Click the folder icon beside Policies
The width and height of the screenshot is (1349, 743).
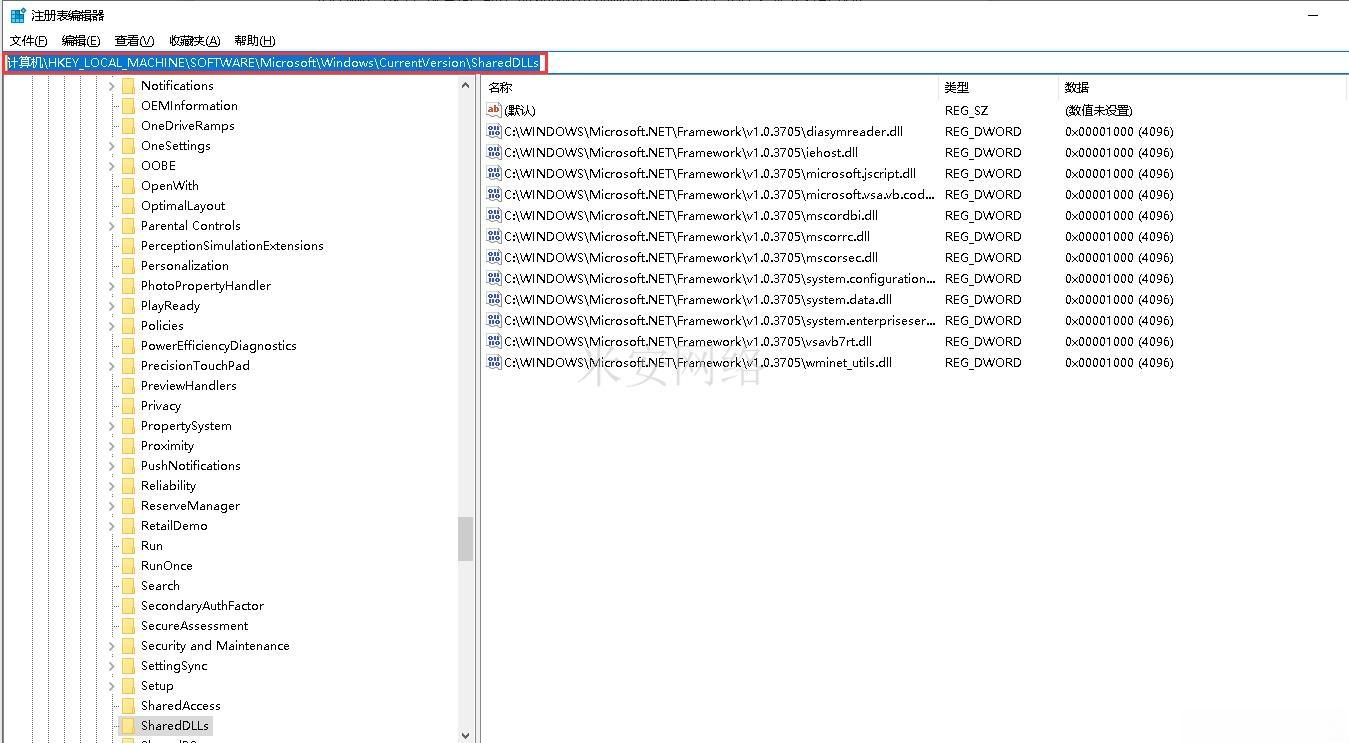pos(128,326)
